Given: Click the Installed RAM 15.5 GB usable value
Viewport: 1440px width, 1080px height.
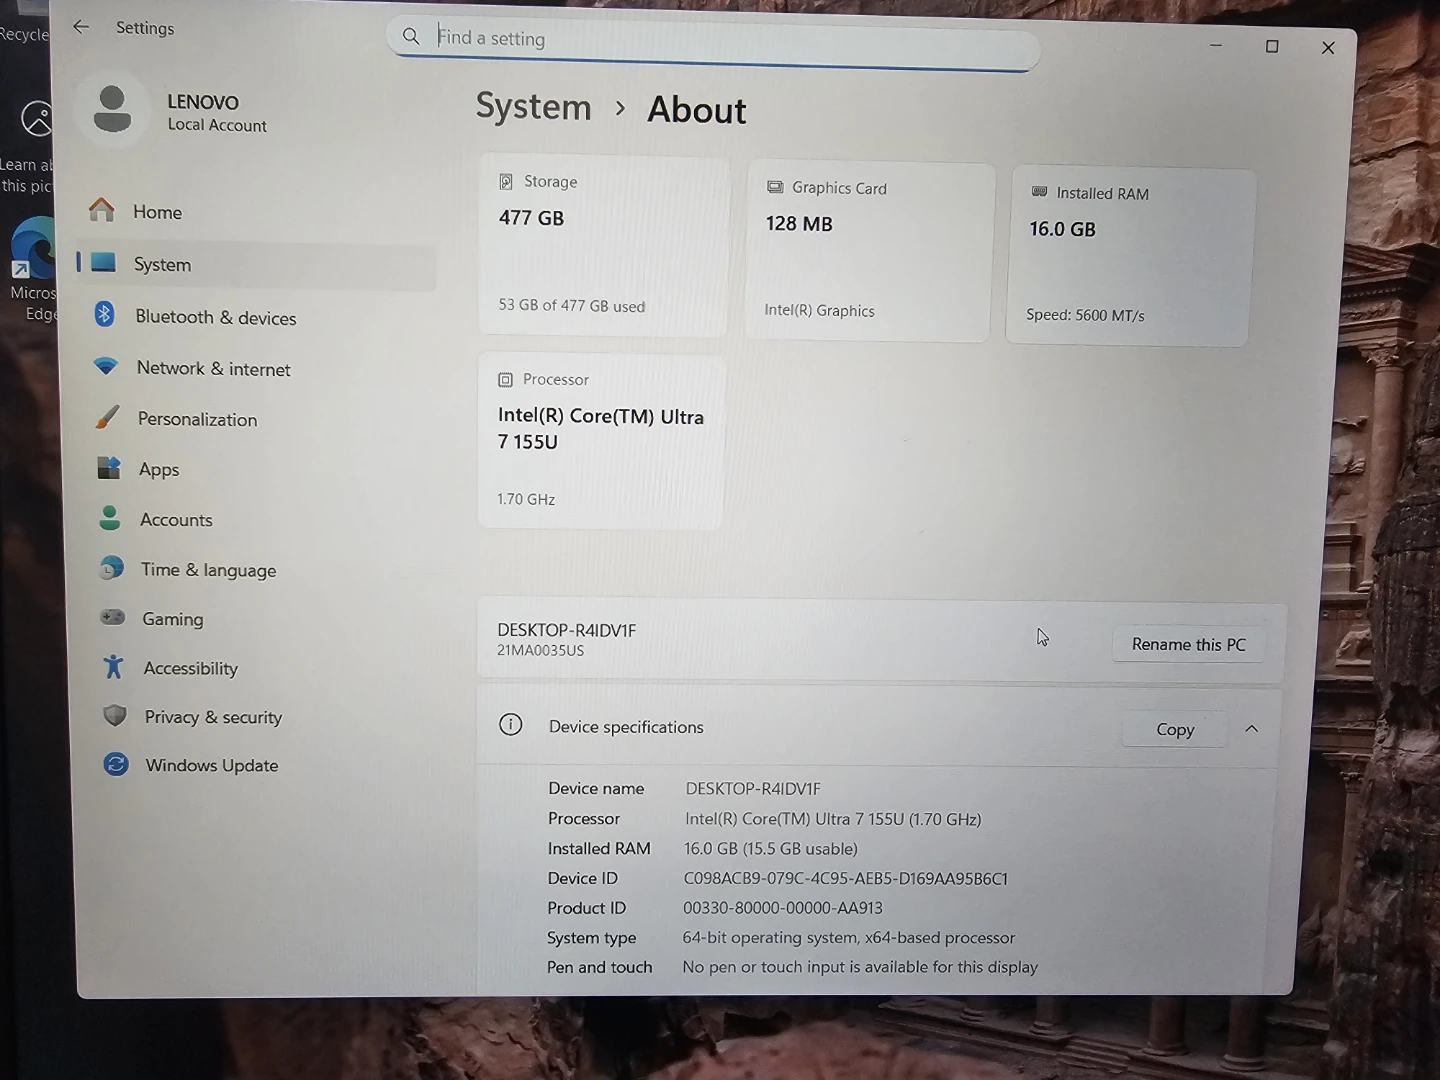Looking at the screenshot, I should [770, 848].
